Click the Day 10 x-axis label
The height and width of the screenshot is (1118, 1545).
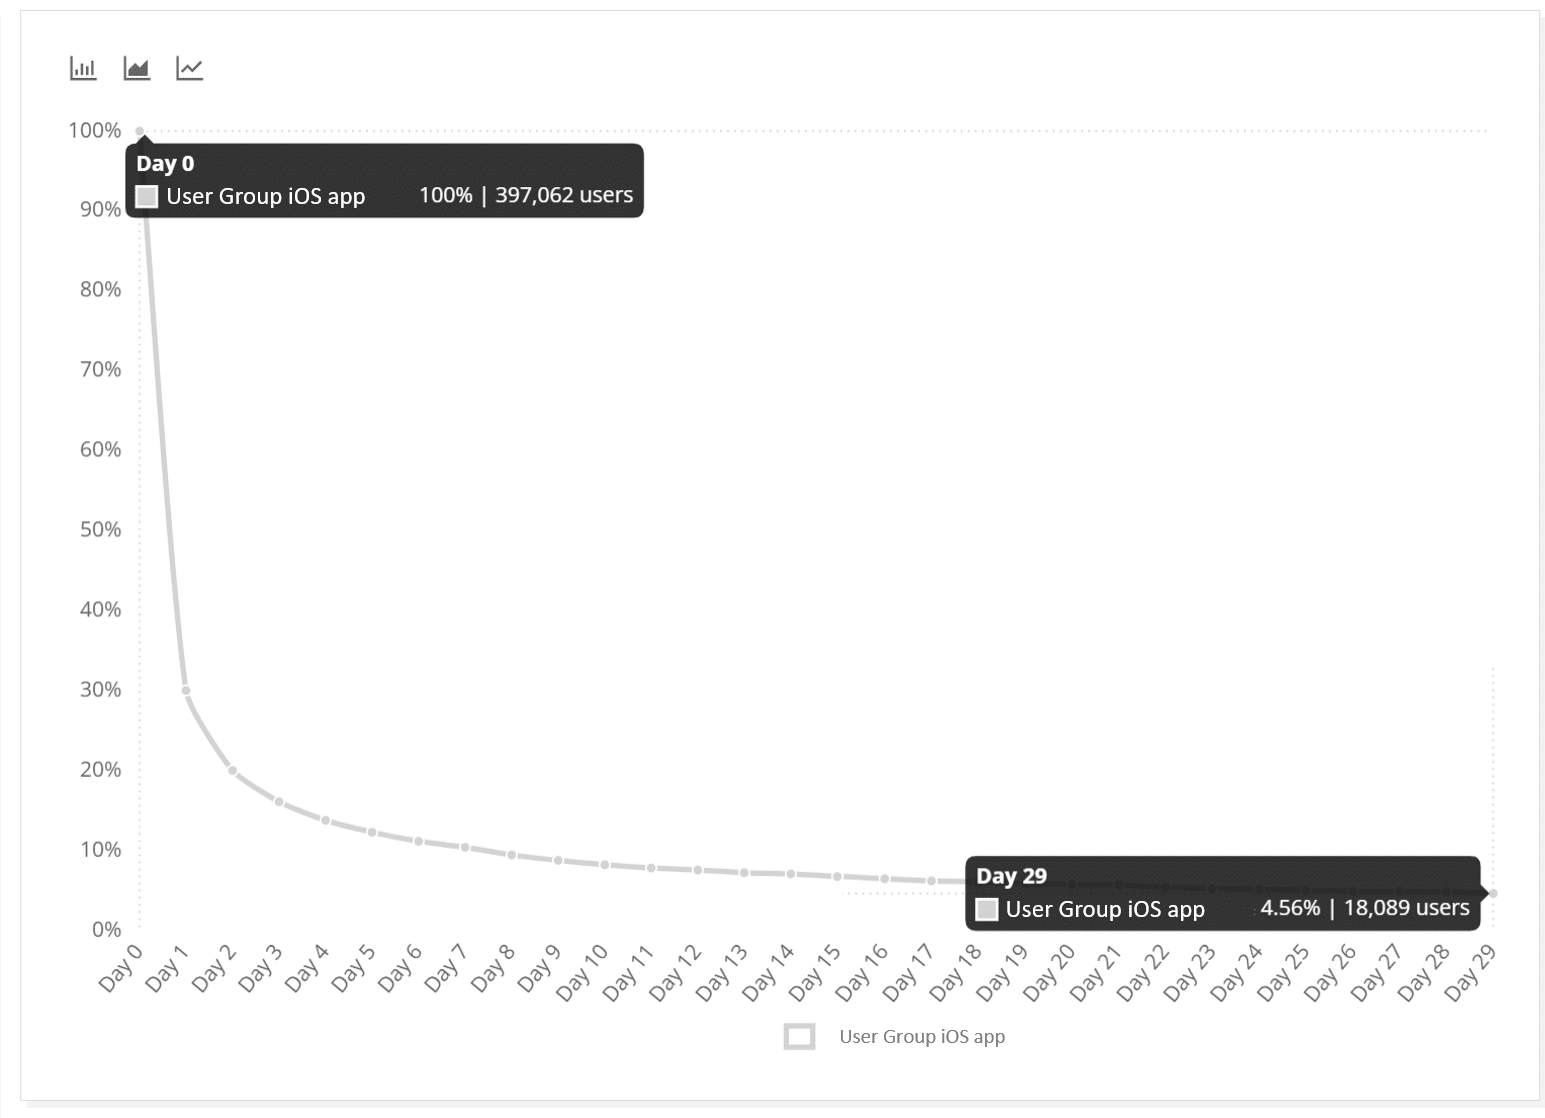coord(582,973)
